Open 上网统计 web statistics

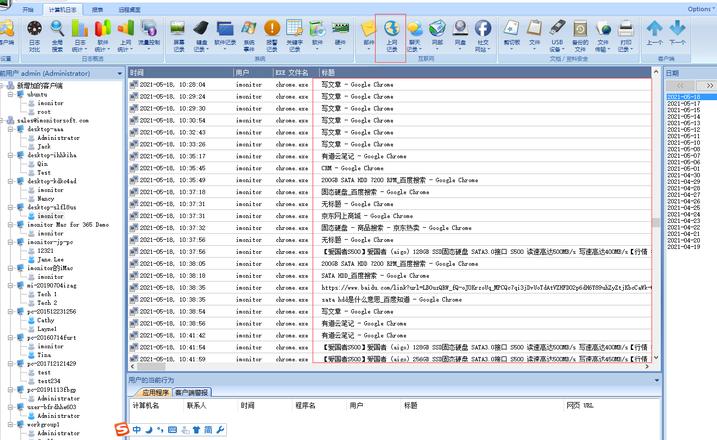coord(126,36)
